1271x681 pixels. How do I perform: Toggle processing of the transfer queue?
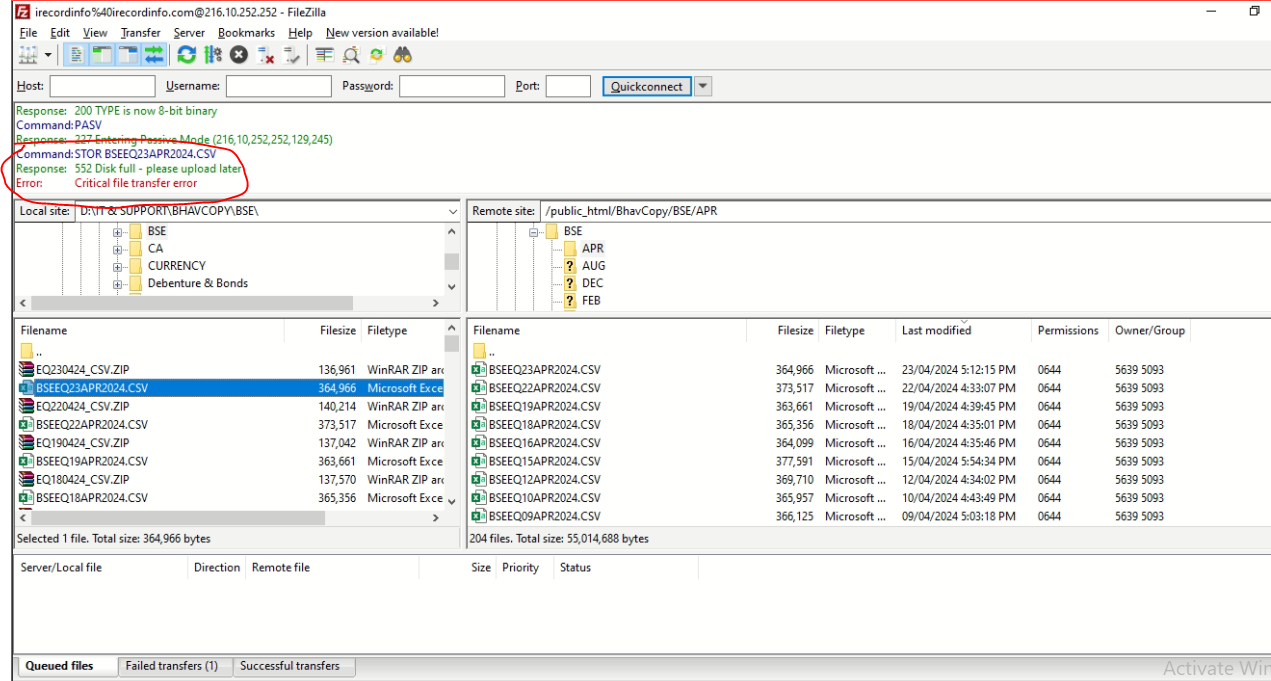click(x=212, y=55)
